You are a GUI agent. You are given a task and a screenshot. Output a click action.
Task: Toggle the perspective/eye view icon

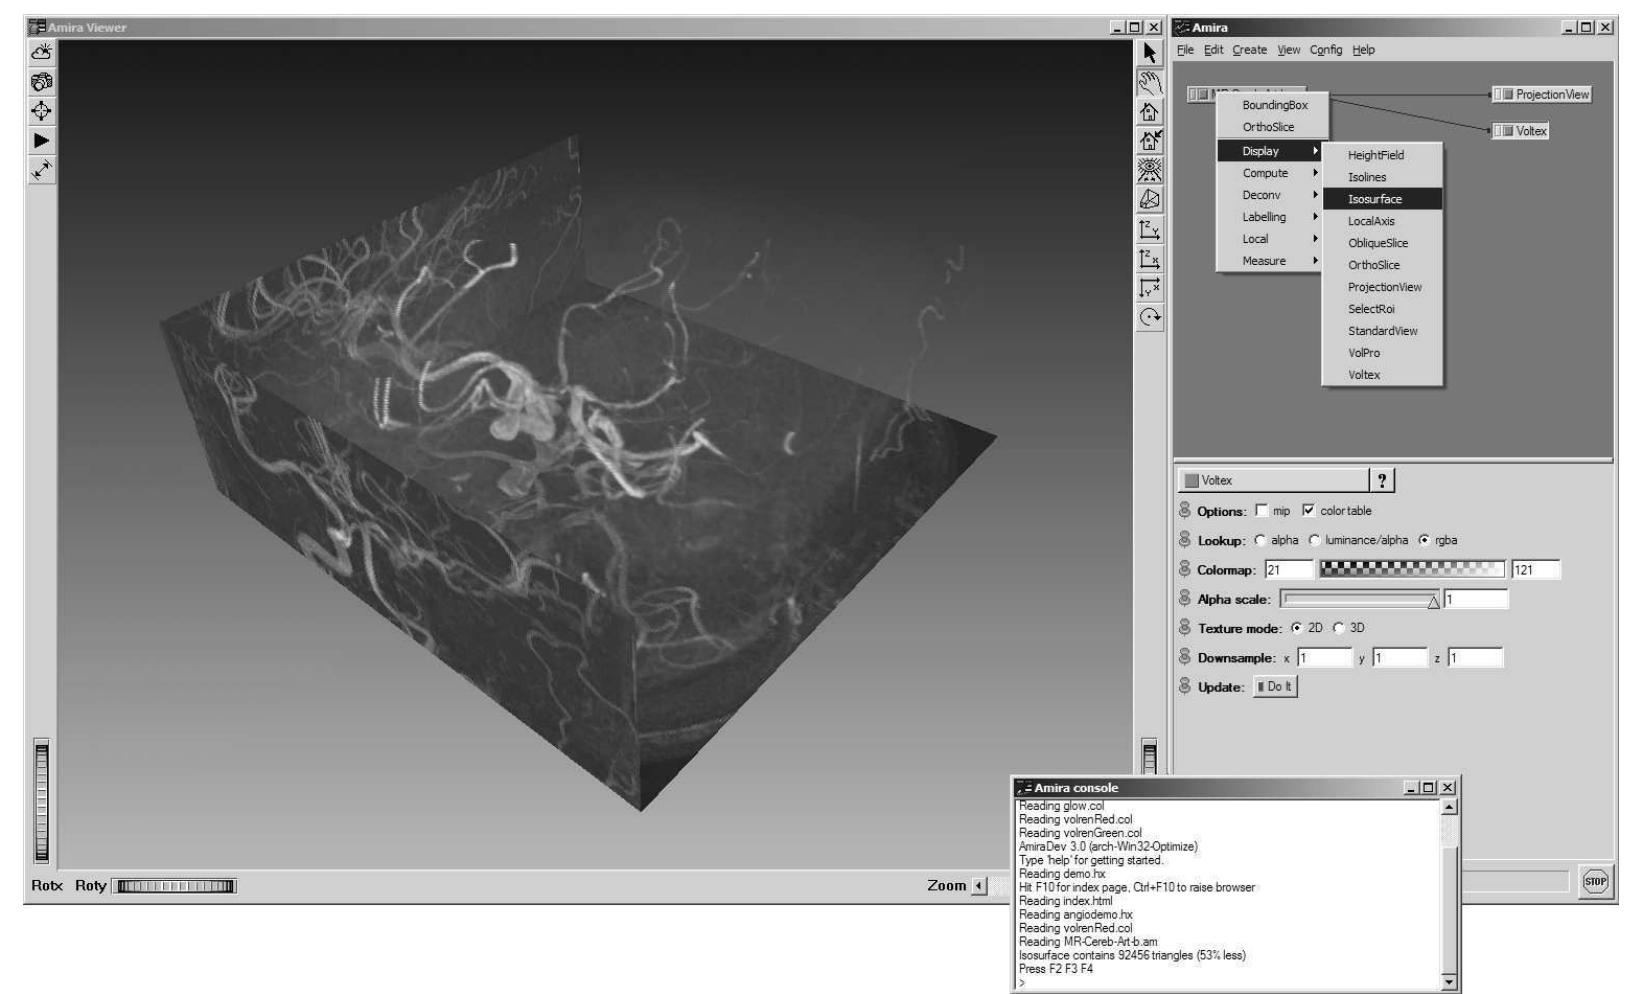[1150, 170]
